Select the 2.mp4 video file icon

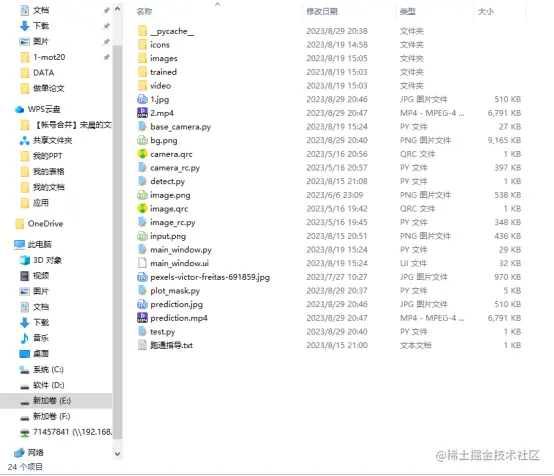[x=142, y=113]
